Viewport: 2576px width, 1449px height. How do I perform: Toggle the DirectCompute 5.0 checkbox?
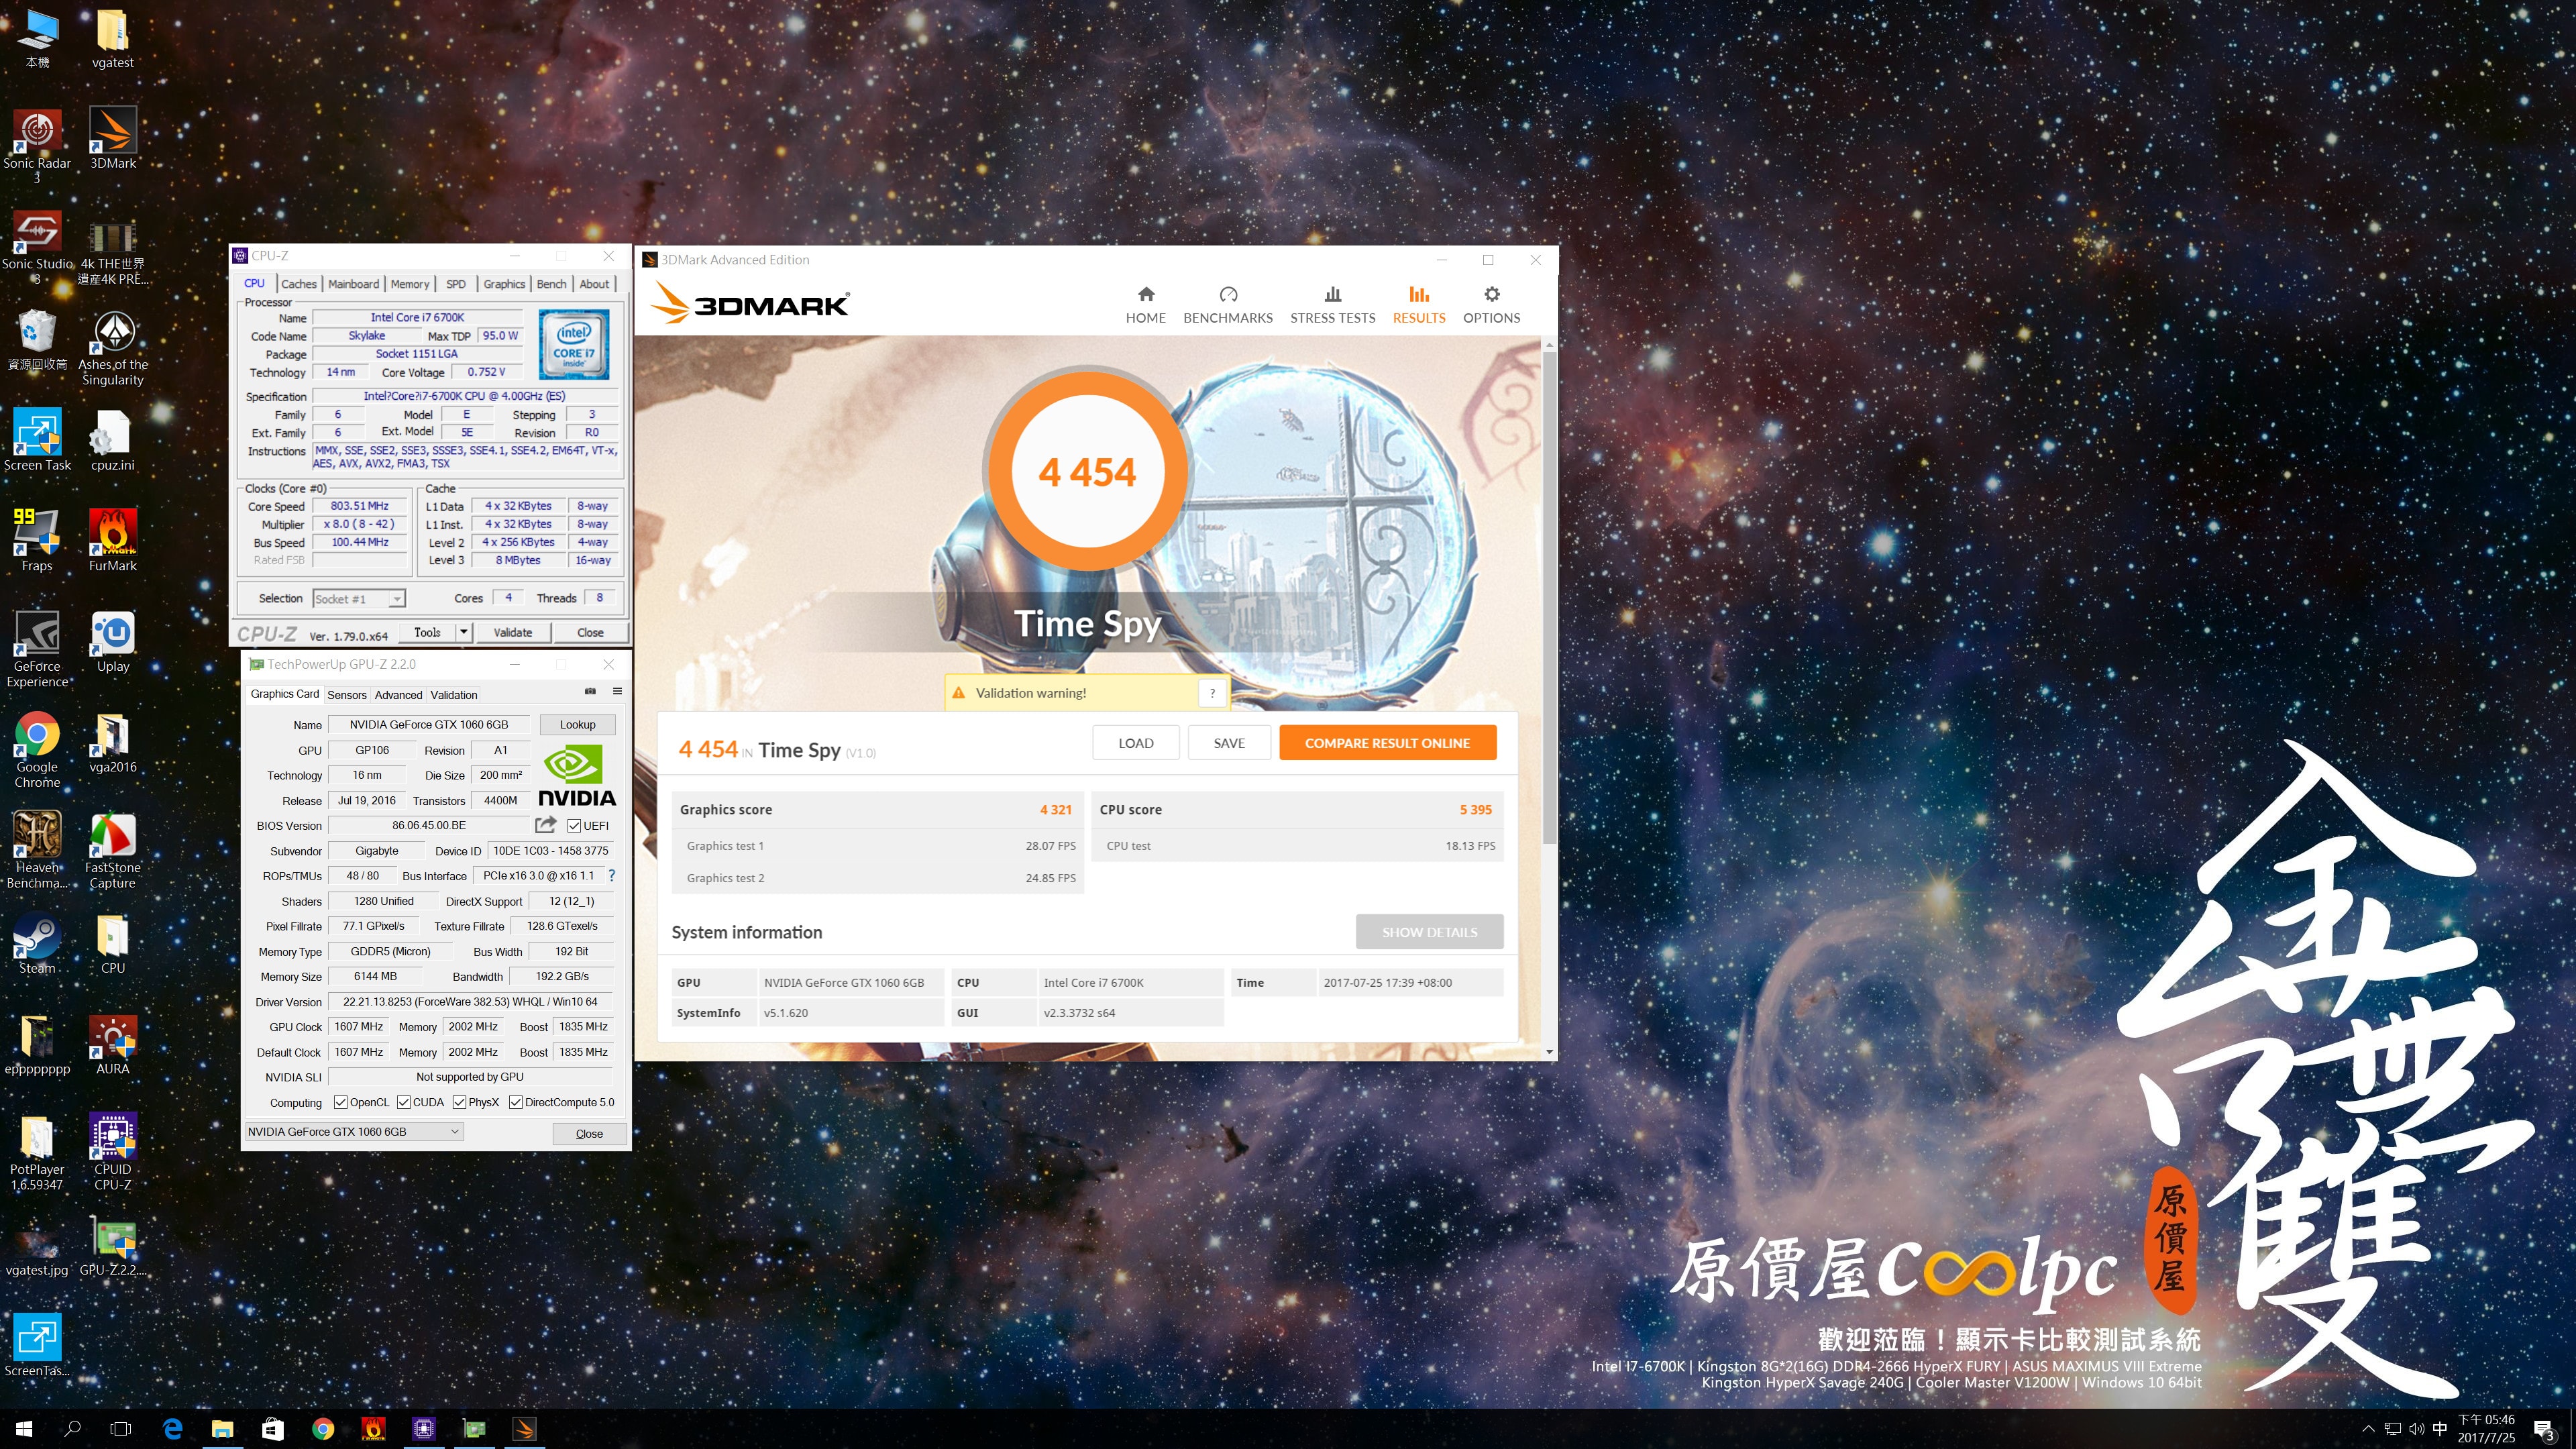coord(516,1102)
